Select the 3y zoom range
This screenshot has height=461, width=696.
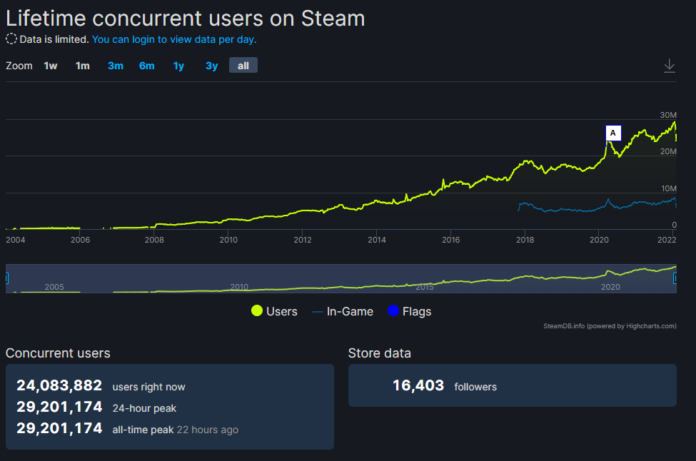click(x=211, y=66)
